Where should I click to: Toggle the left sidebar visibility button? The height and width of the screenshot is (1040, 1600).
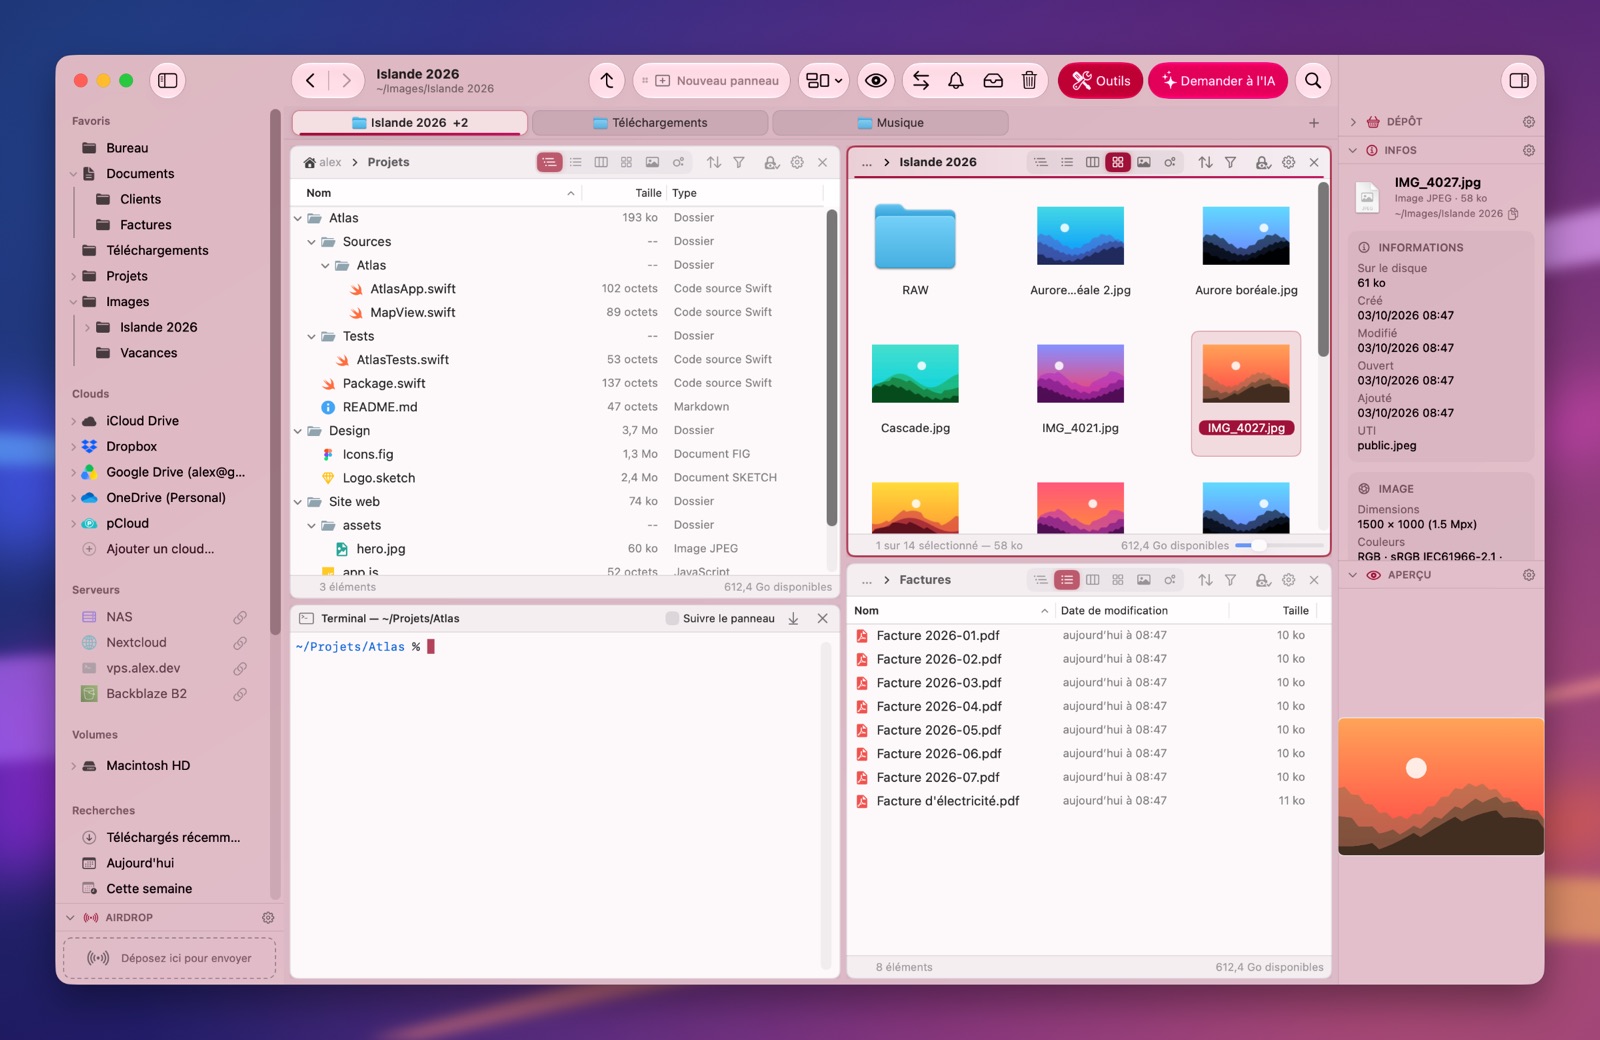pyautogui.click(x=168, y=81)
